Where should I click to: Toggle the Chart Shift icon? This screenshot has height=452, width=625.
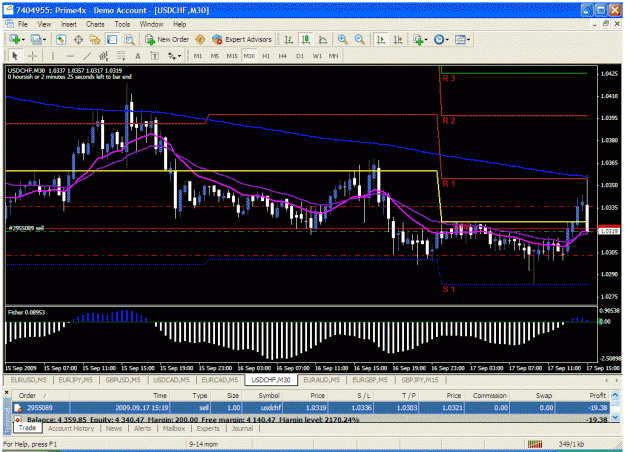pos(398,39)
